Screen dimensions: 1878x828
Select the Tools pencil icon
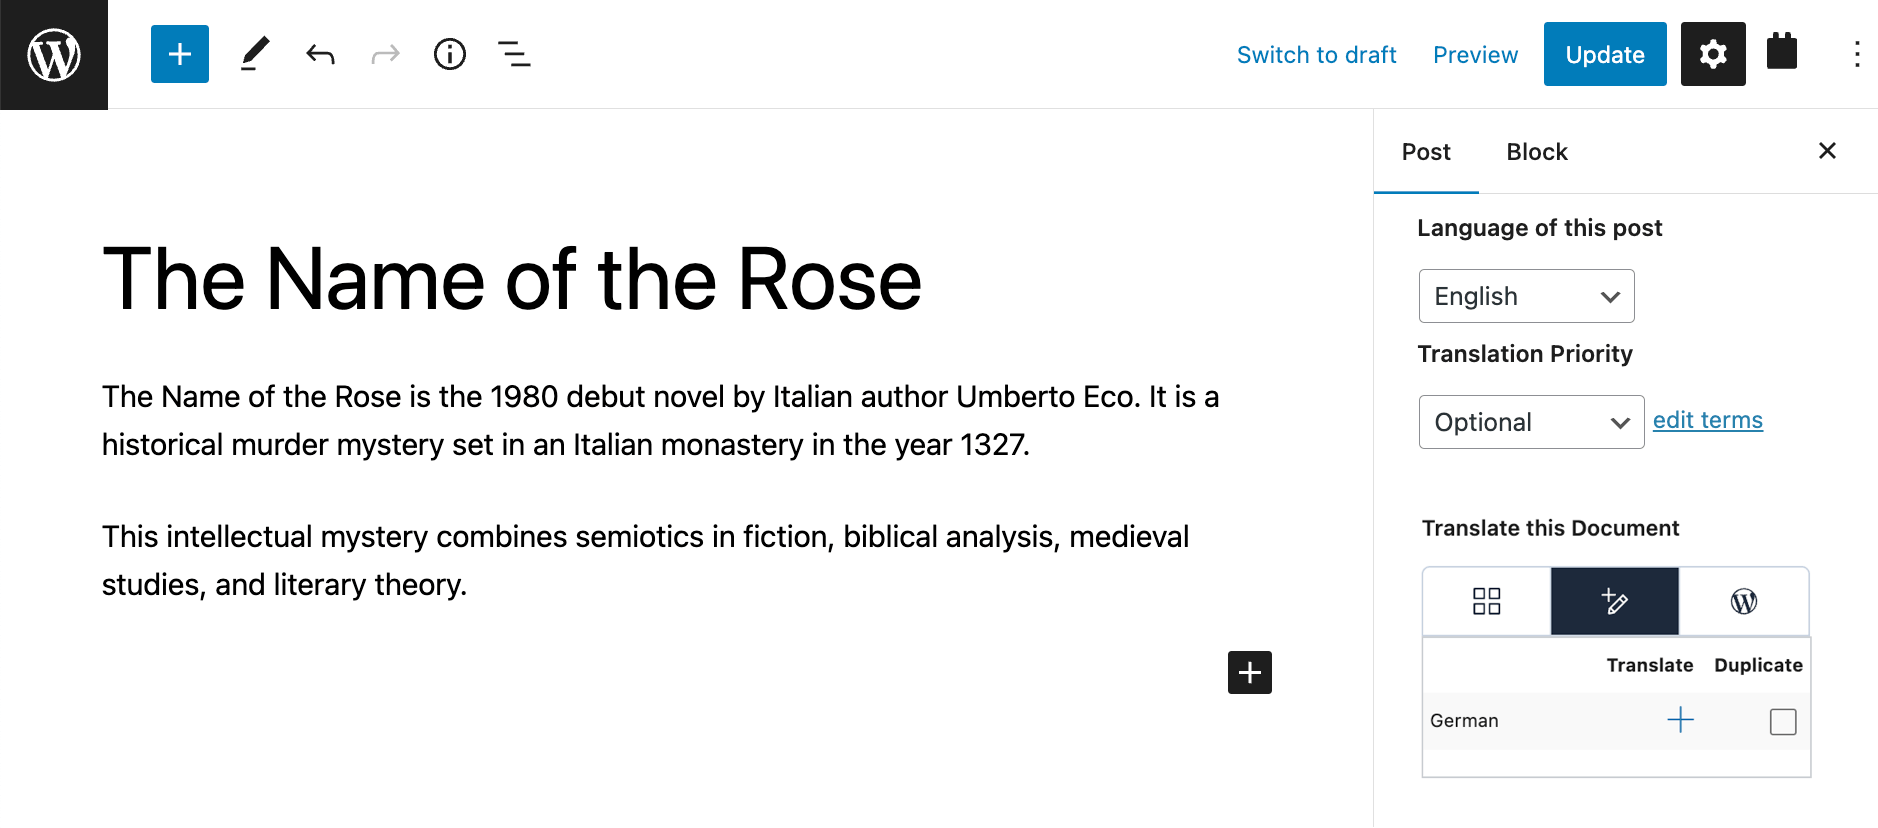pos(255,54)
